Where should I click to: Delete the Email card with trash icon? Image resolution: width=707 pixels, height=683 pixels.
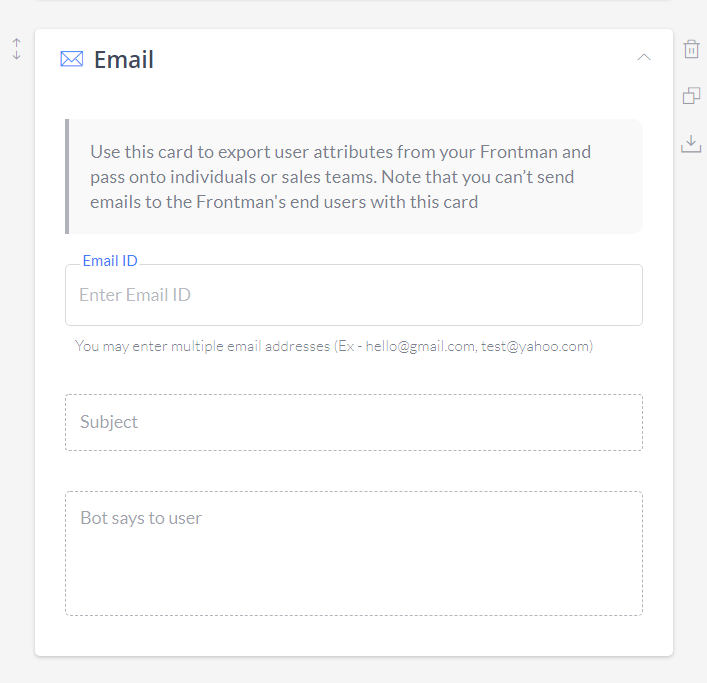[691, 49]
